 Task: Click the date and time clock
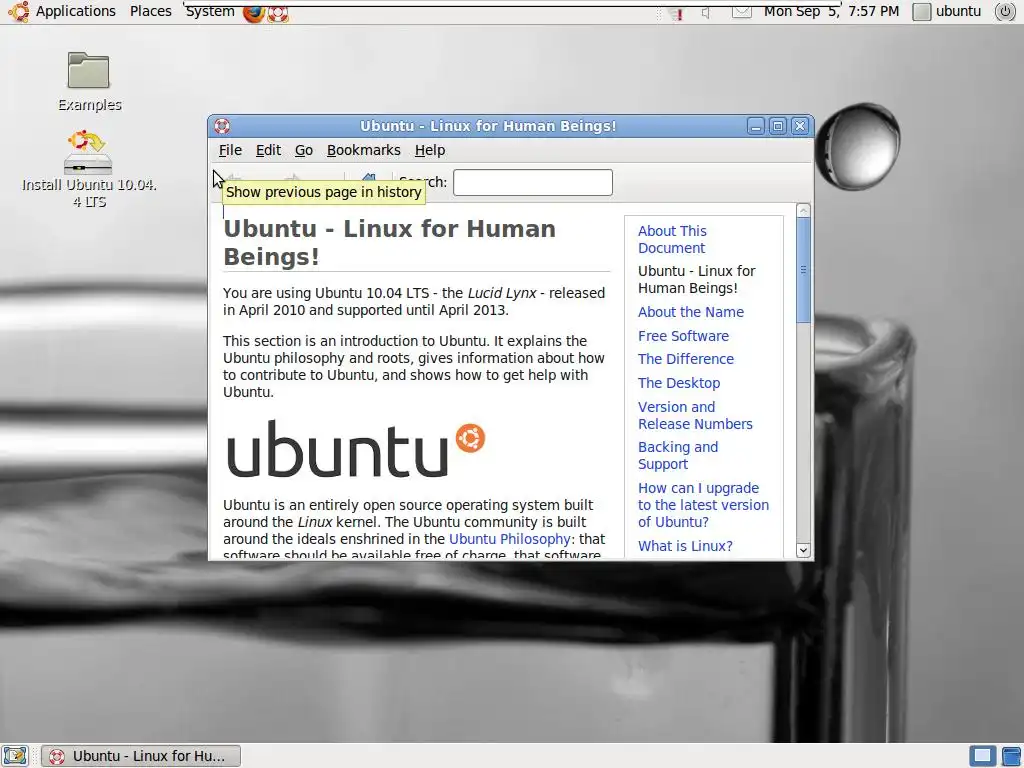[x=831, y=11]
